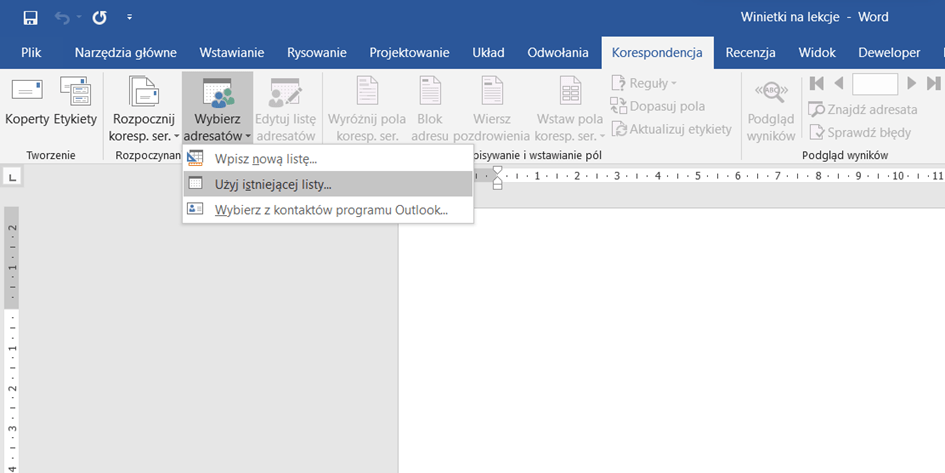Choose Wpisz nową listę option
Viewport: 945px width, 473px height.
(265, 158)
